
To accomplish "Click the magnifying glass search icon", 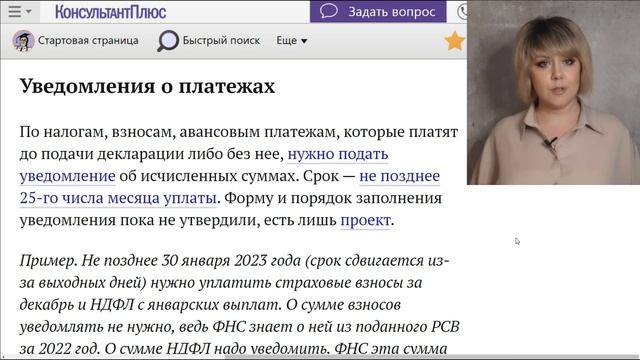I will tap(168, 41).
